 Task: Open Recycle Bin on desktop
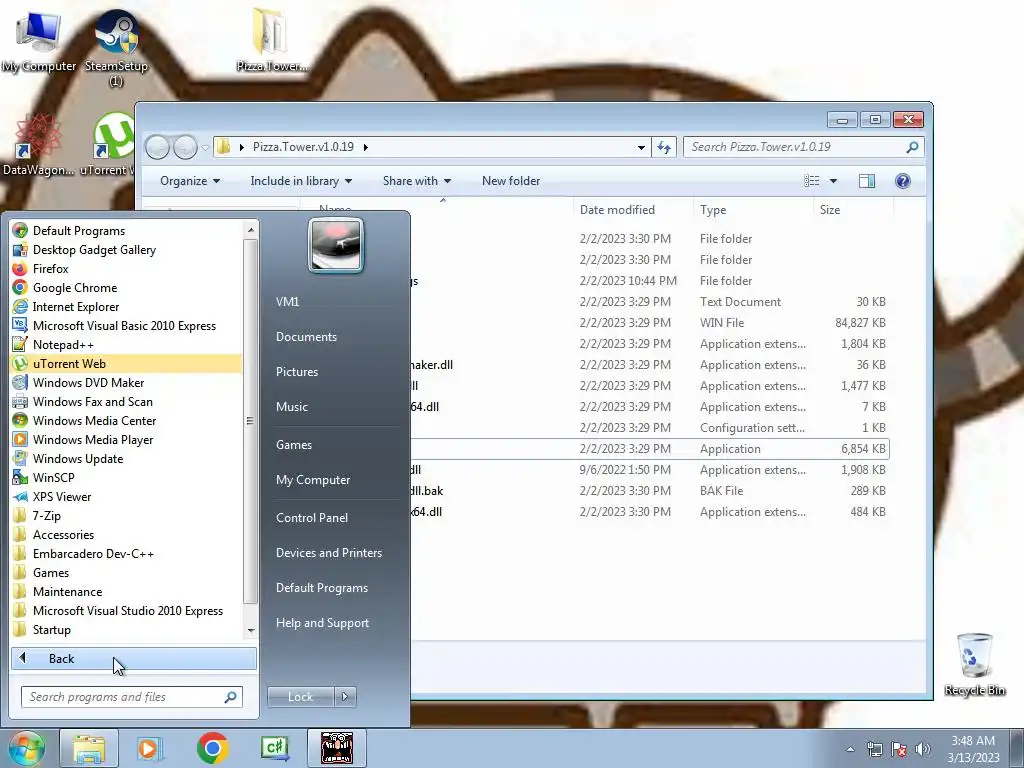974,664
